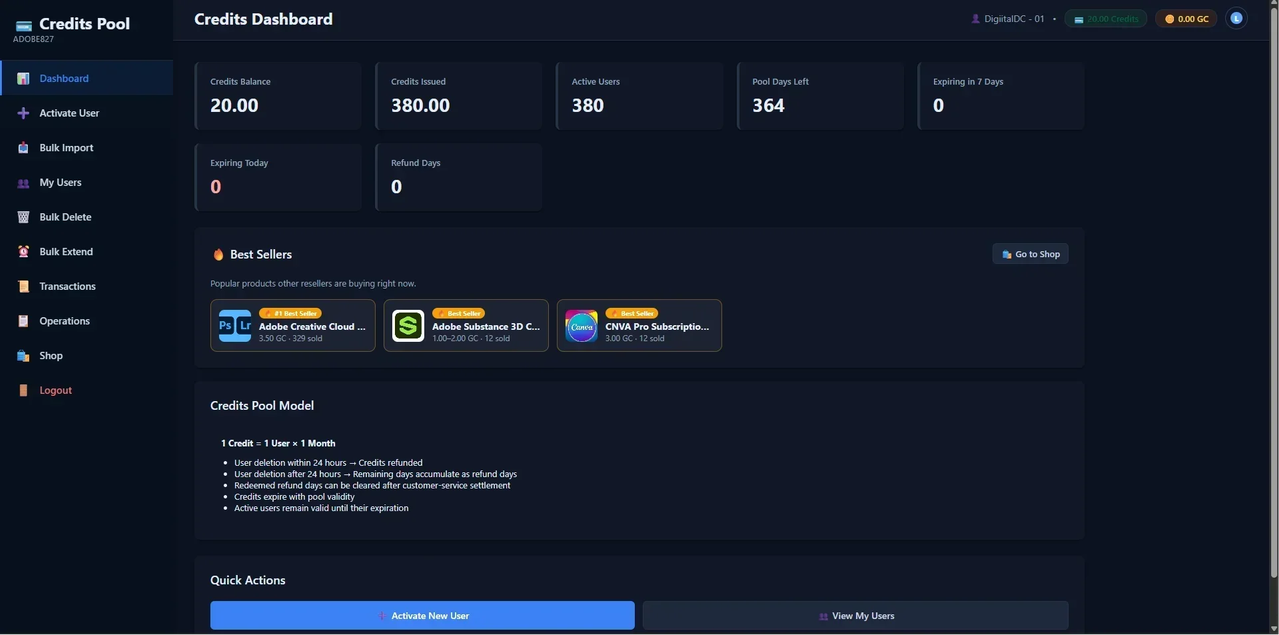Click the Activate User plus icon
This screenshot has width=1279, height=635.
pyautogui.click(x=23, y=113)
